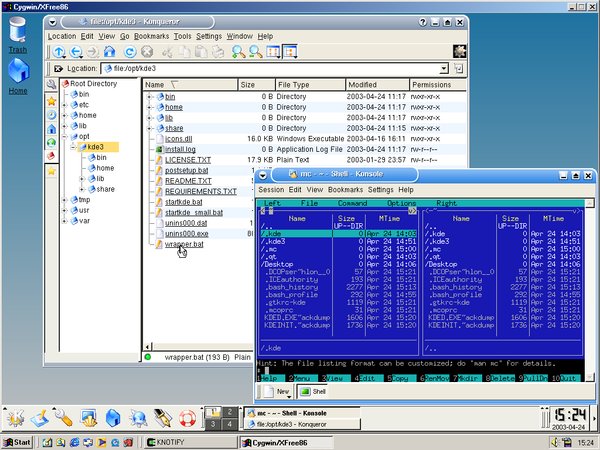Click inside the Location URL field

pos(270,68)
